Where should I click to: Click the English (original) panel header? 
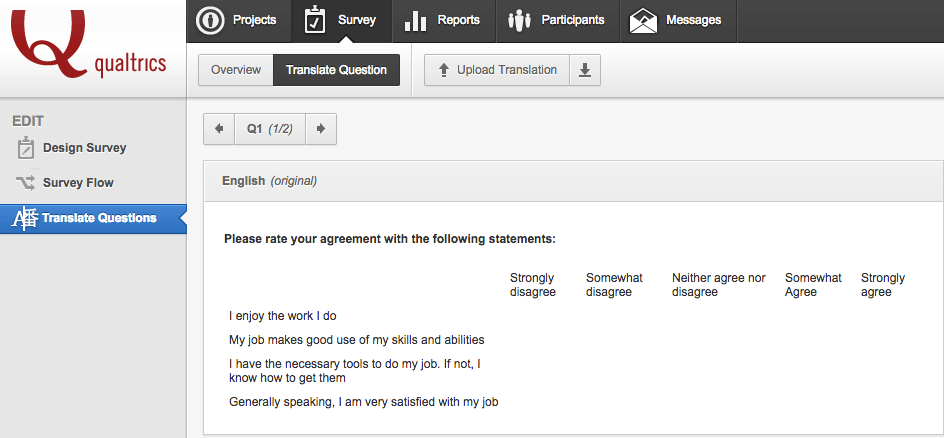(573, 180)
